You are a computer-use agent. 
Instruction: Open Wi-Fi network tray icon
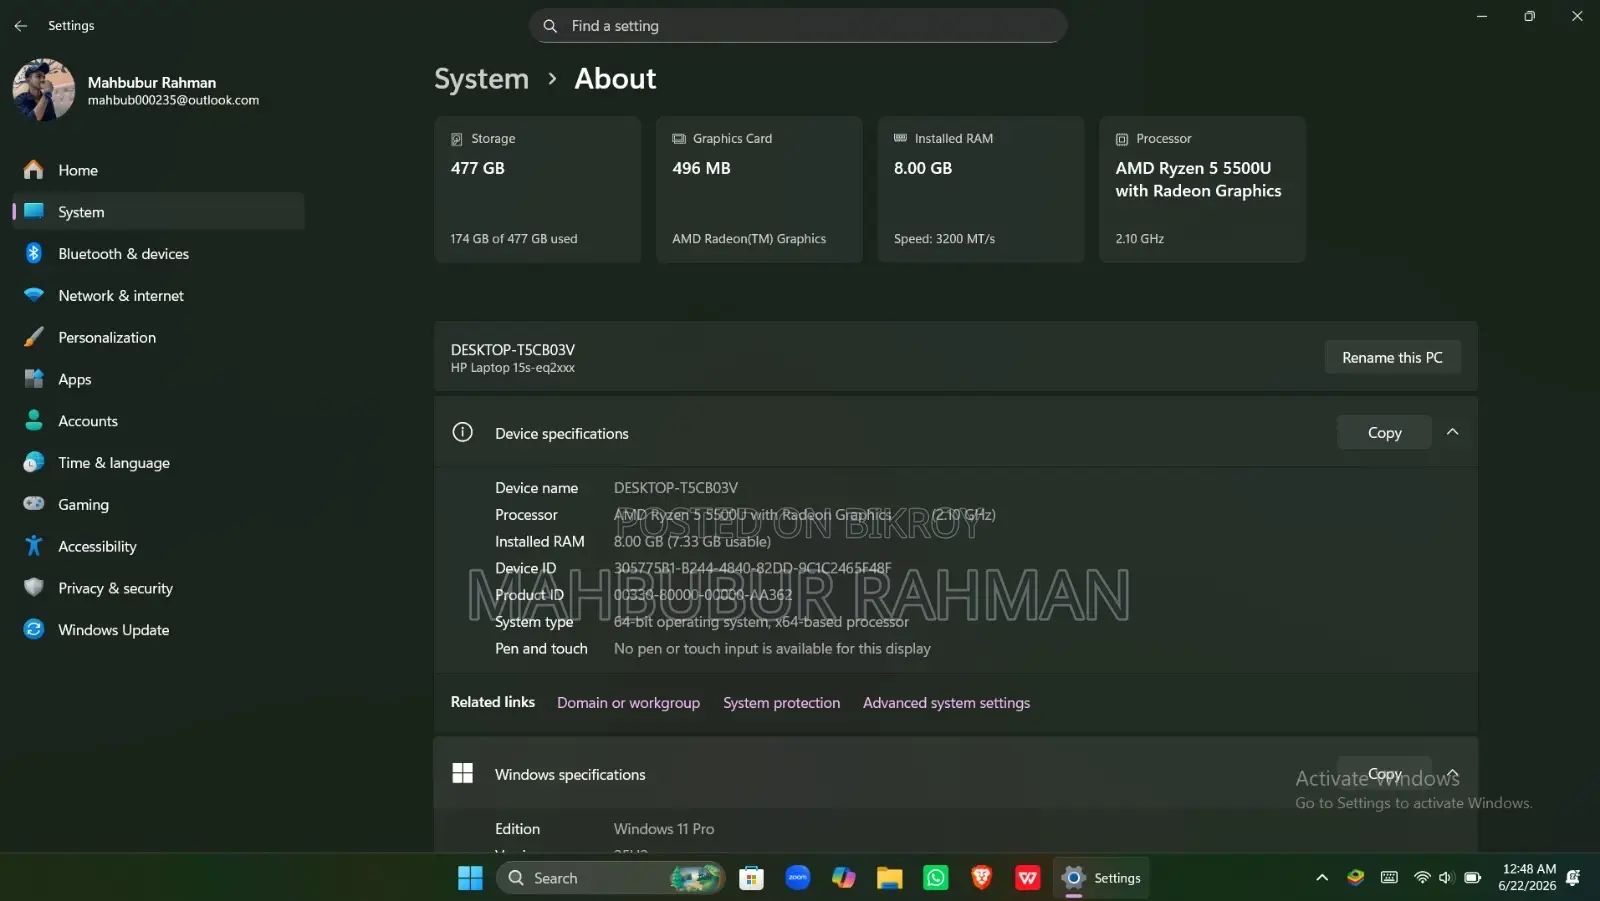coord(1421,878)
